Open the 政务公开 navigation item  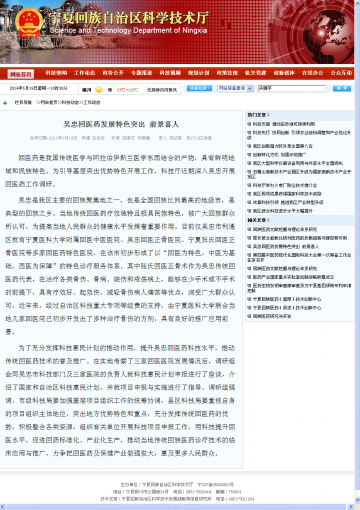[x=113, y=73]
